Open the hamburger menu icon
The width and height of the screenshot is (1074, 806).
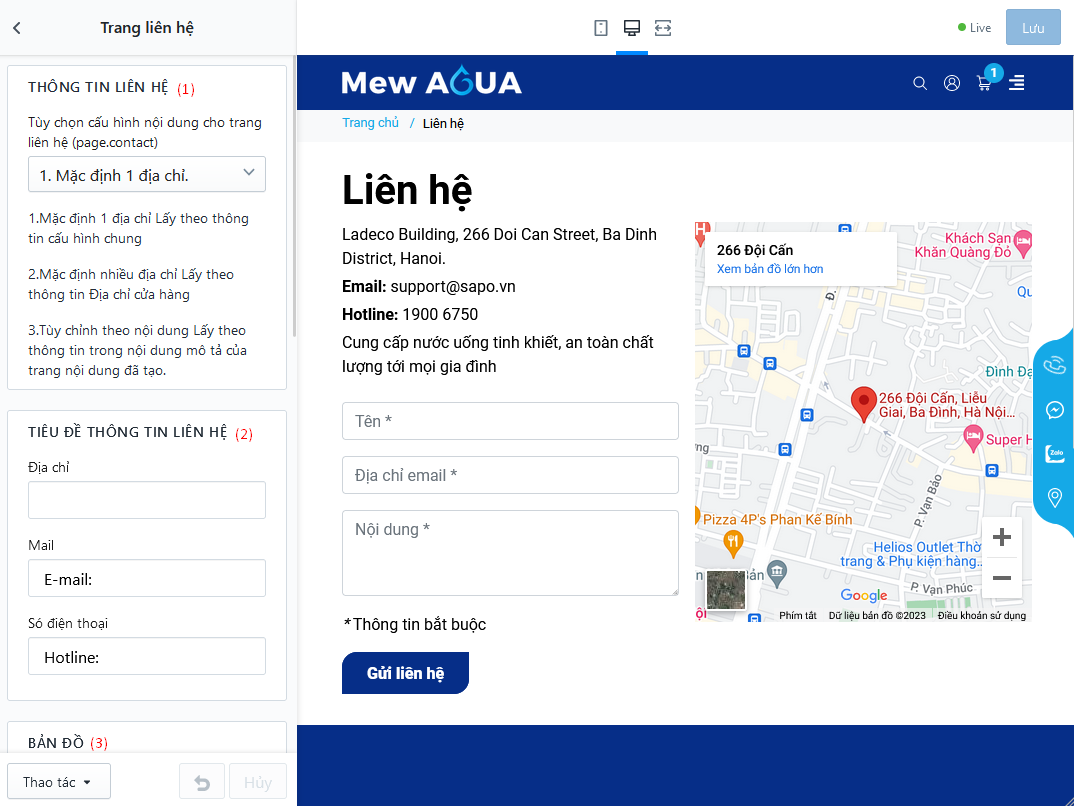click(x=1016, y=83)
